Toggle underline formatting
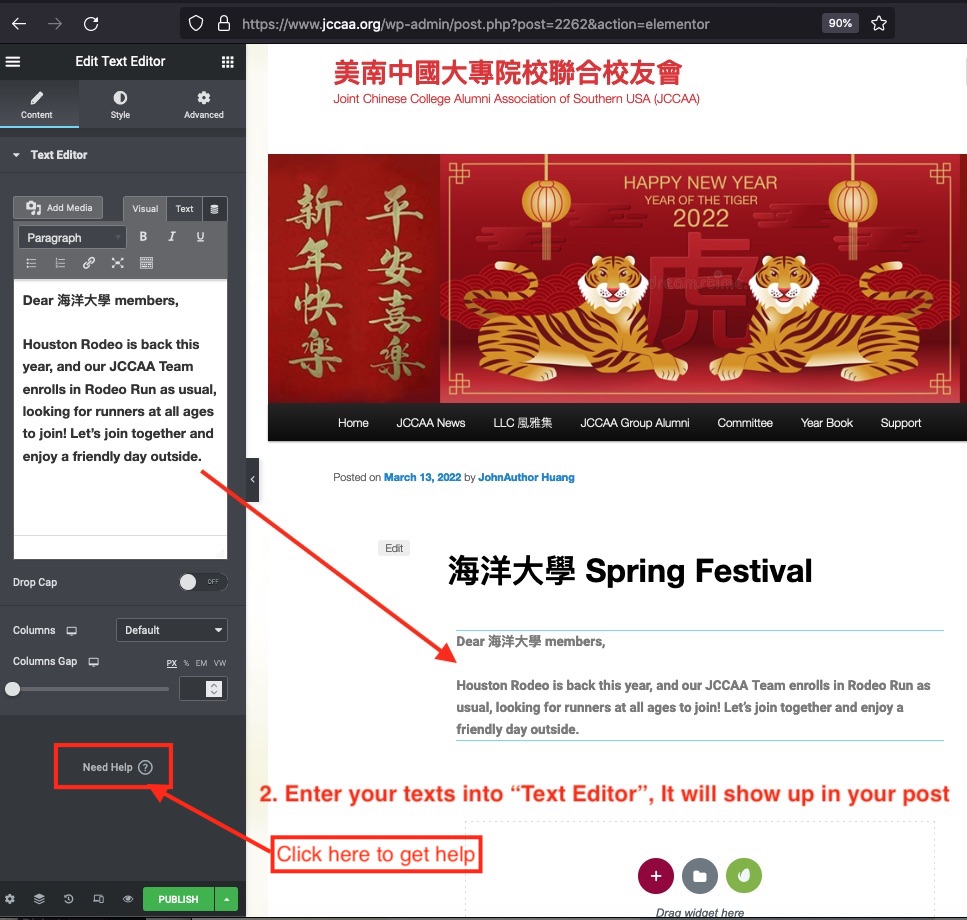967x920 pixels. coord(200,236)
